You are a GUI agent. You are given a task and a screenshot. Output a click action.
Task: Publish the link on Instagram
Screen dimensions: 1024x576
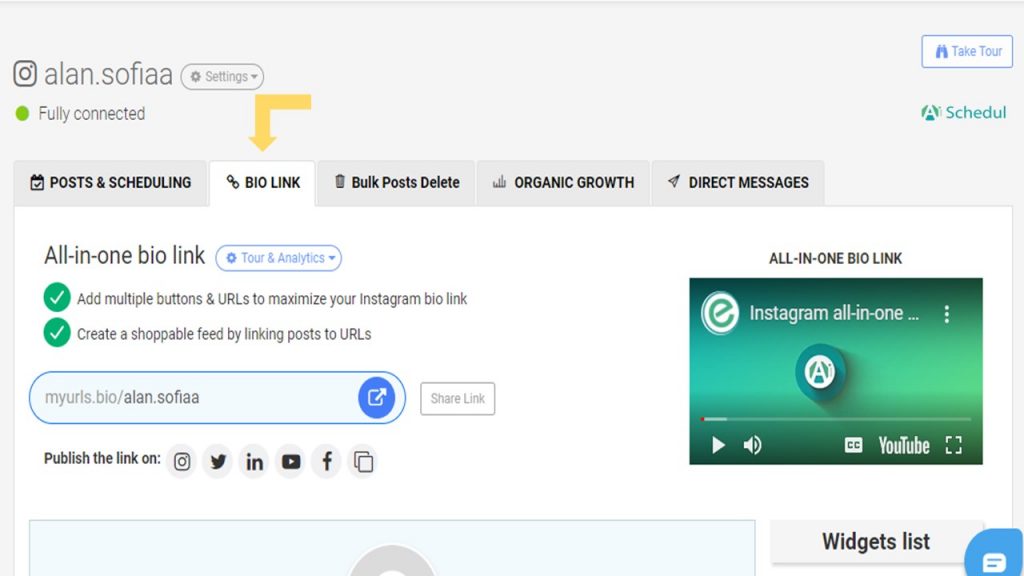[x=182, y=462]
